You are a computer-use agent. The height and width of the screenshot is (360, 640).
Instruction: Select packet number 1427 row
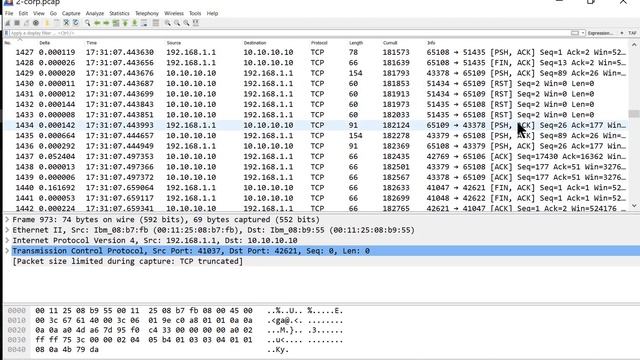316,52
